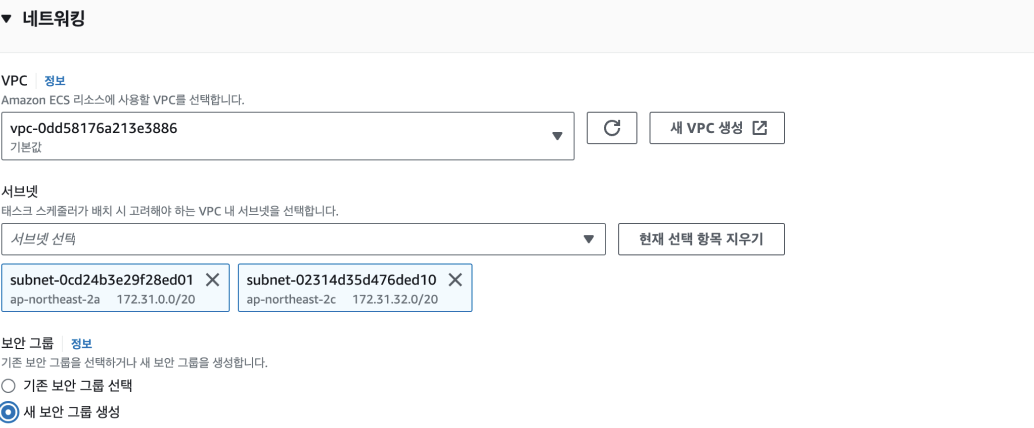Viewport: 1034px width, 428px height.
Task: Click the refresh VPC list icon
Action: [612, 128]
